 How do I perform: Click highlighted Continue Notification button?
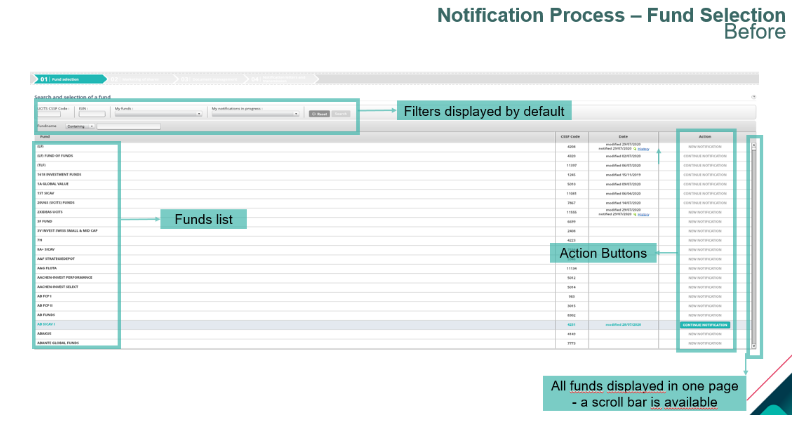(x=705, y=325)
